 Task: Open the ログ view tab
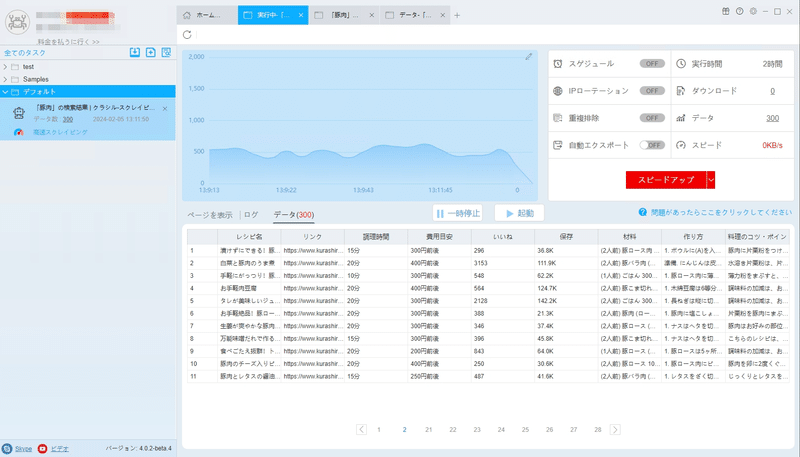tap(251, 215)
